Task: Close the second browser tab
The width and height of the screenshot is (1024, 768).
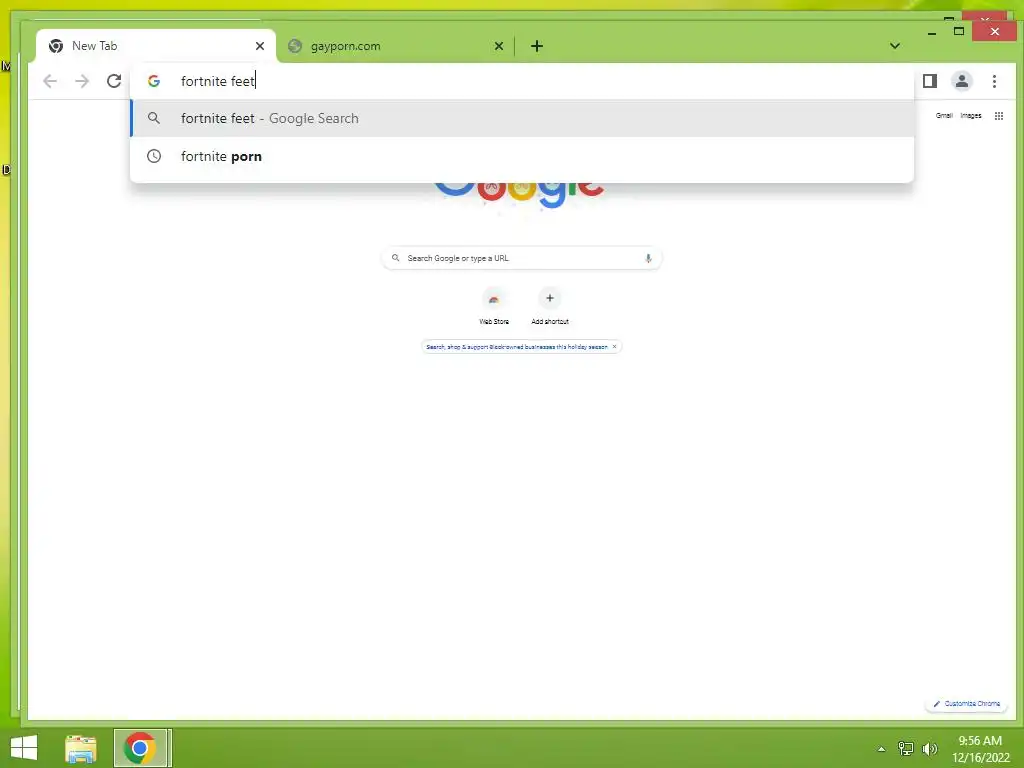Action: tap(499, 46)
